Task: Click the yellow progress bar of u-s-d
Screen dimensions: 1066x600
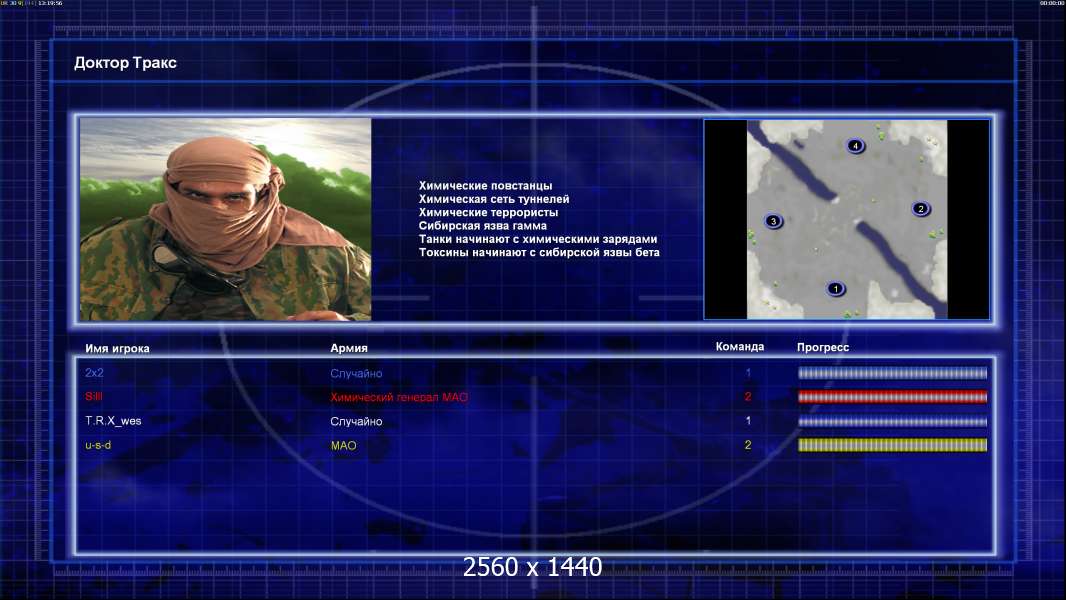Action: (x=892, y=445)
